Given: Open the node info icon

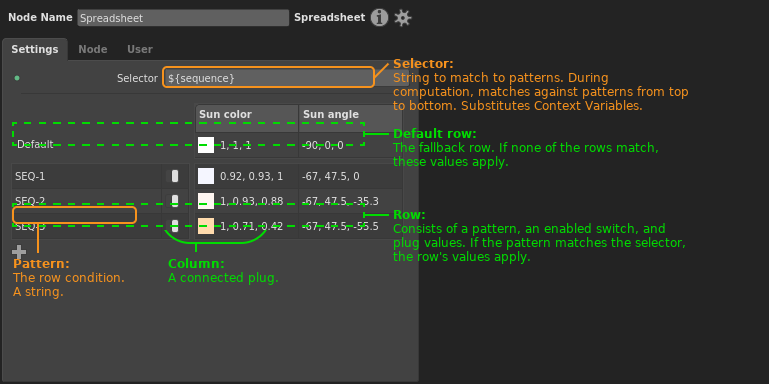Looking at the screenshot, I should pyautogui.click(x=379, y=18).
